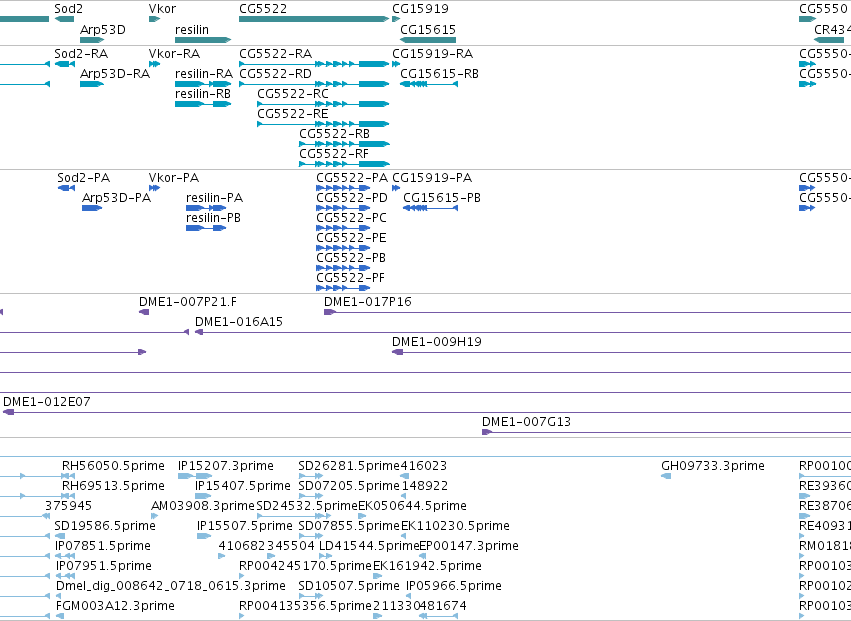Select the resilin-PA protein label

click(214, 198)
